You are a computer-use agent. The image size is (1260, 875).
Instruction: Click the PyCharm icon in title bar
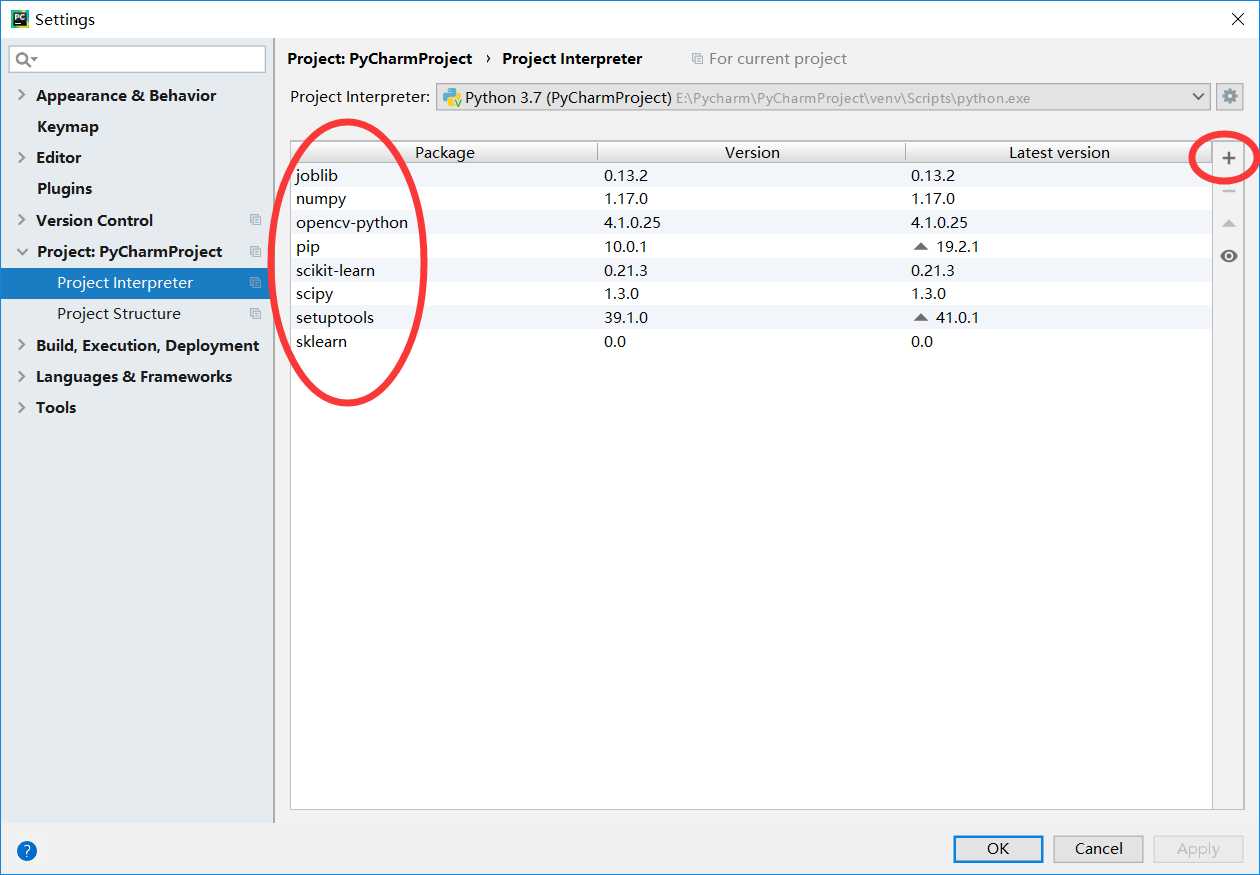coord(19,19)
